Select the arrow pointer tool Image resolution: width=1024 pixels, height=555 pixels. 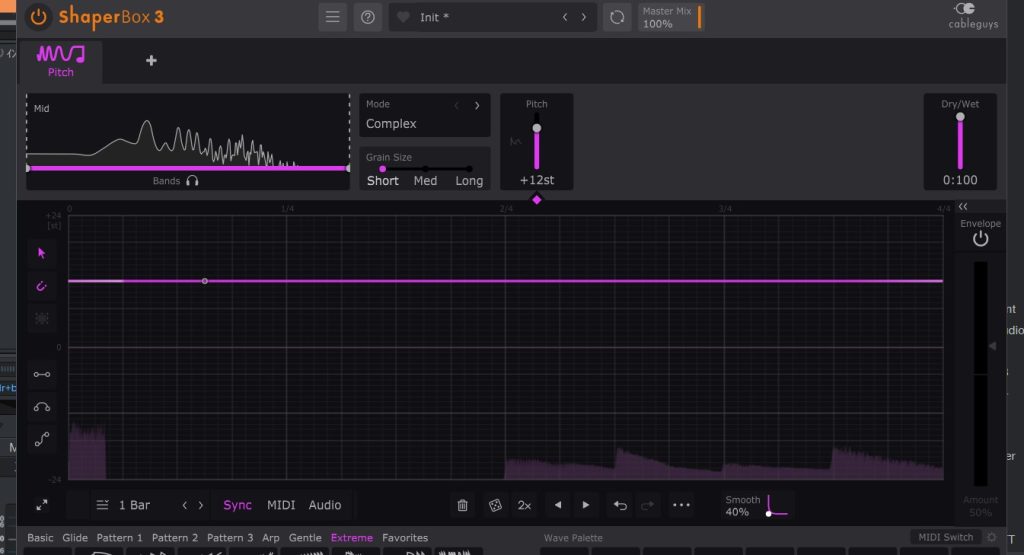(42, 253)
